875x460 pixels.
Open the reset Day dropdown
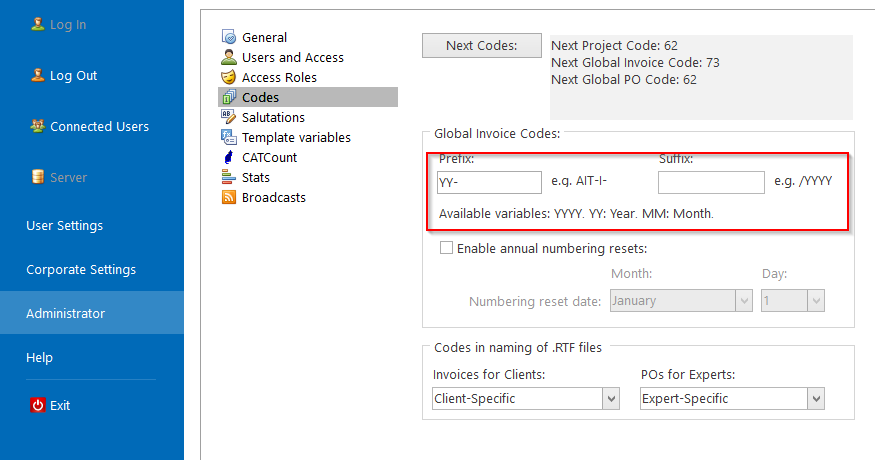click(792, 301)
